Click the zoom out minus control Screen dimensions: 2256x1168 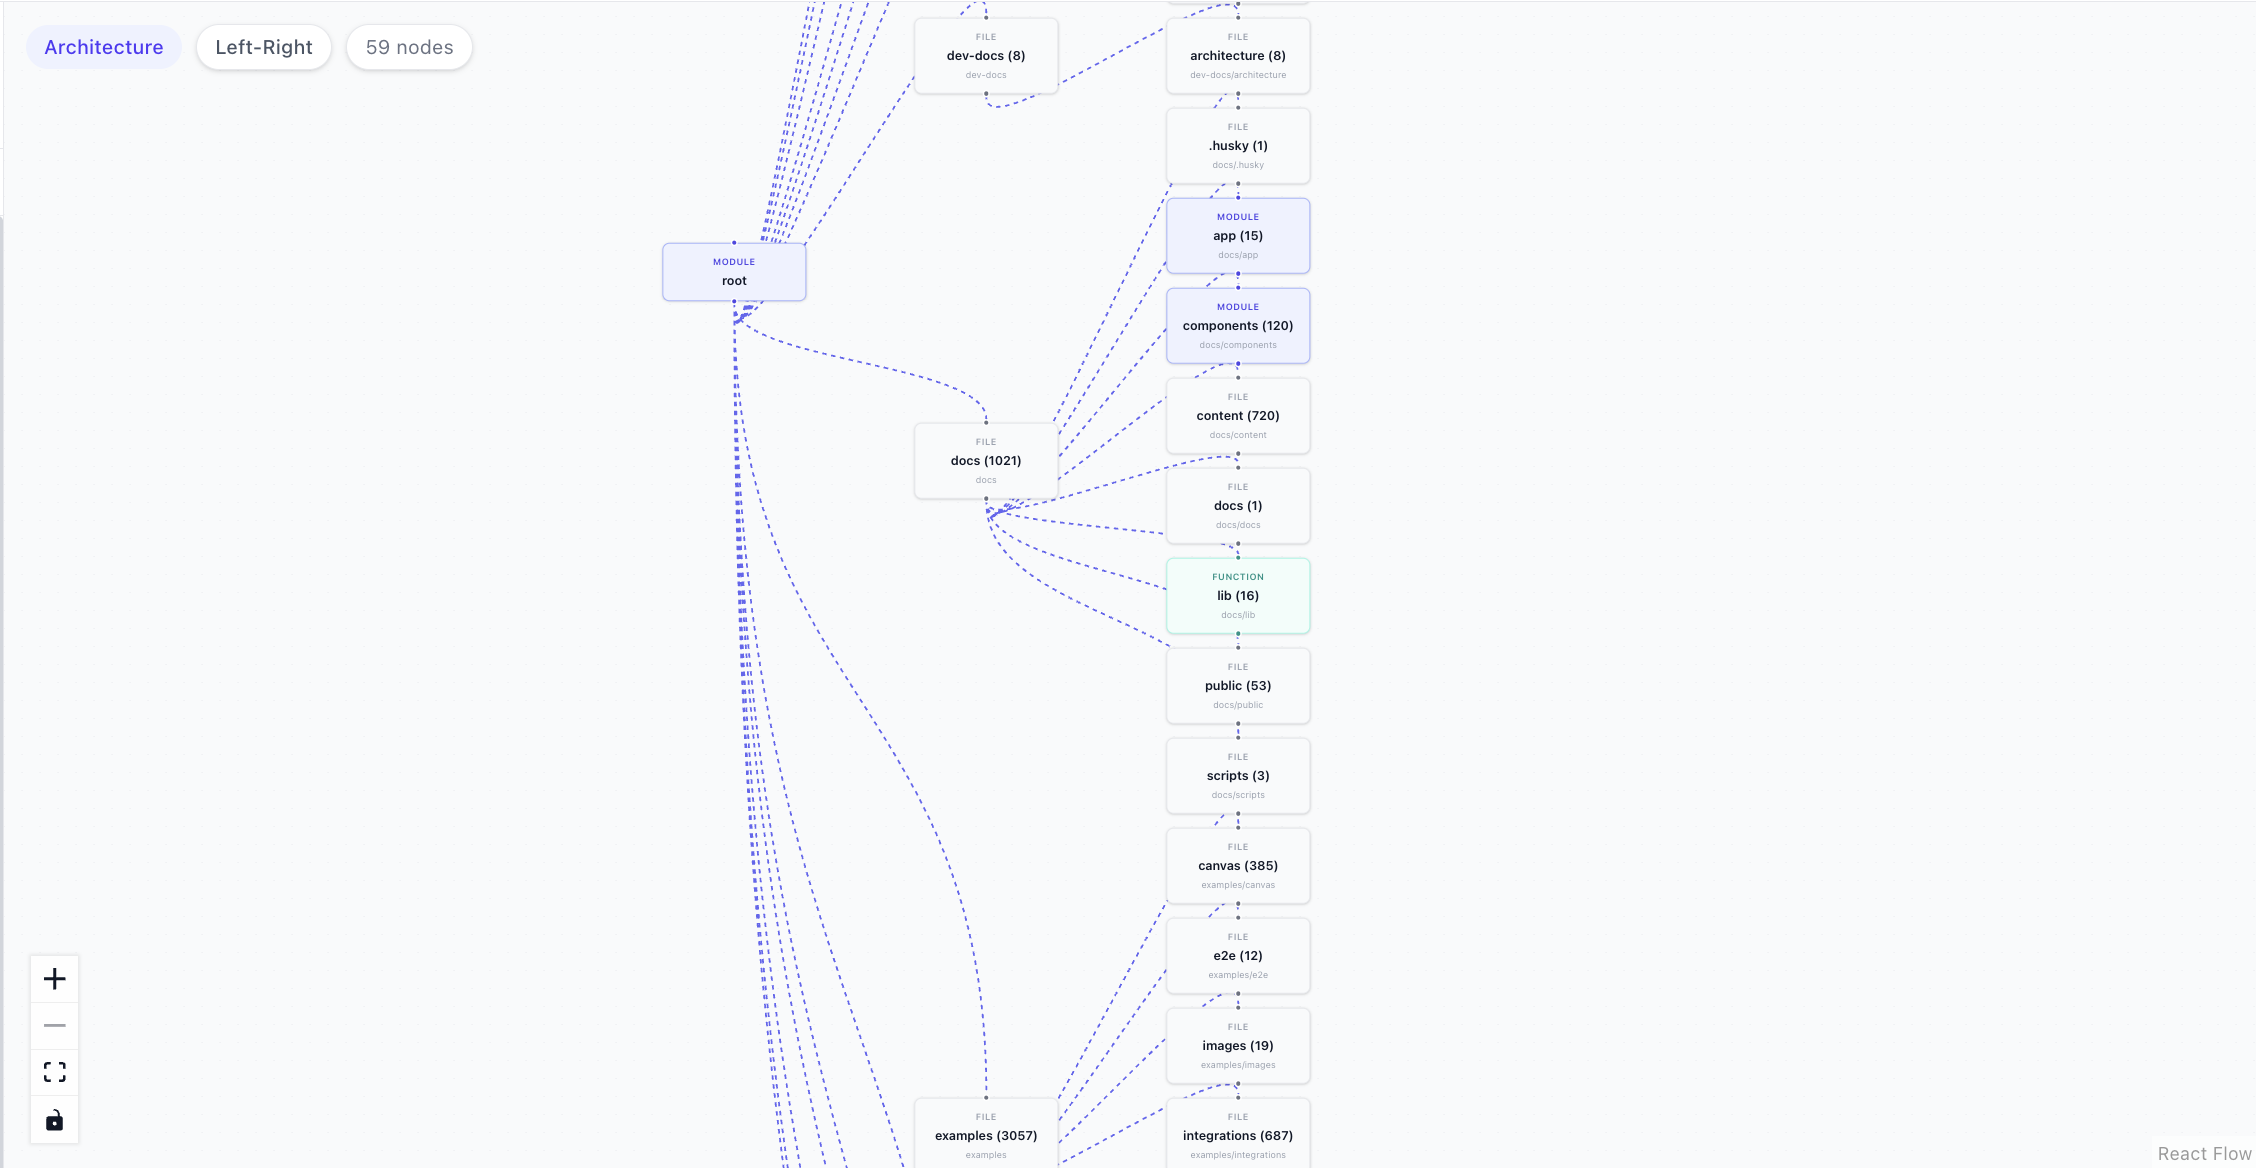pos(55,1025)
